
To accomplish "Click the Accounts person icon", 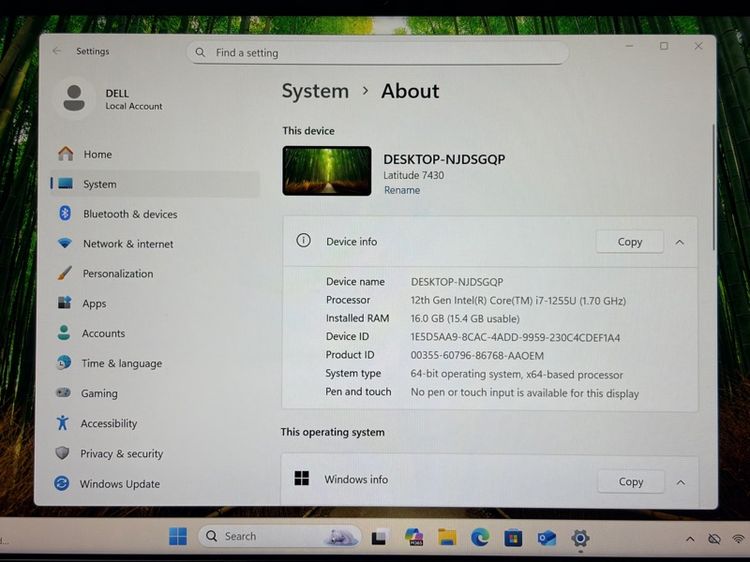I will 64,333.
